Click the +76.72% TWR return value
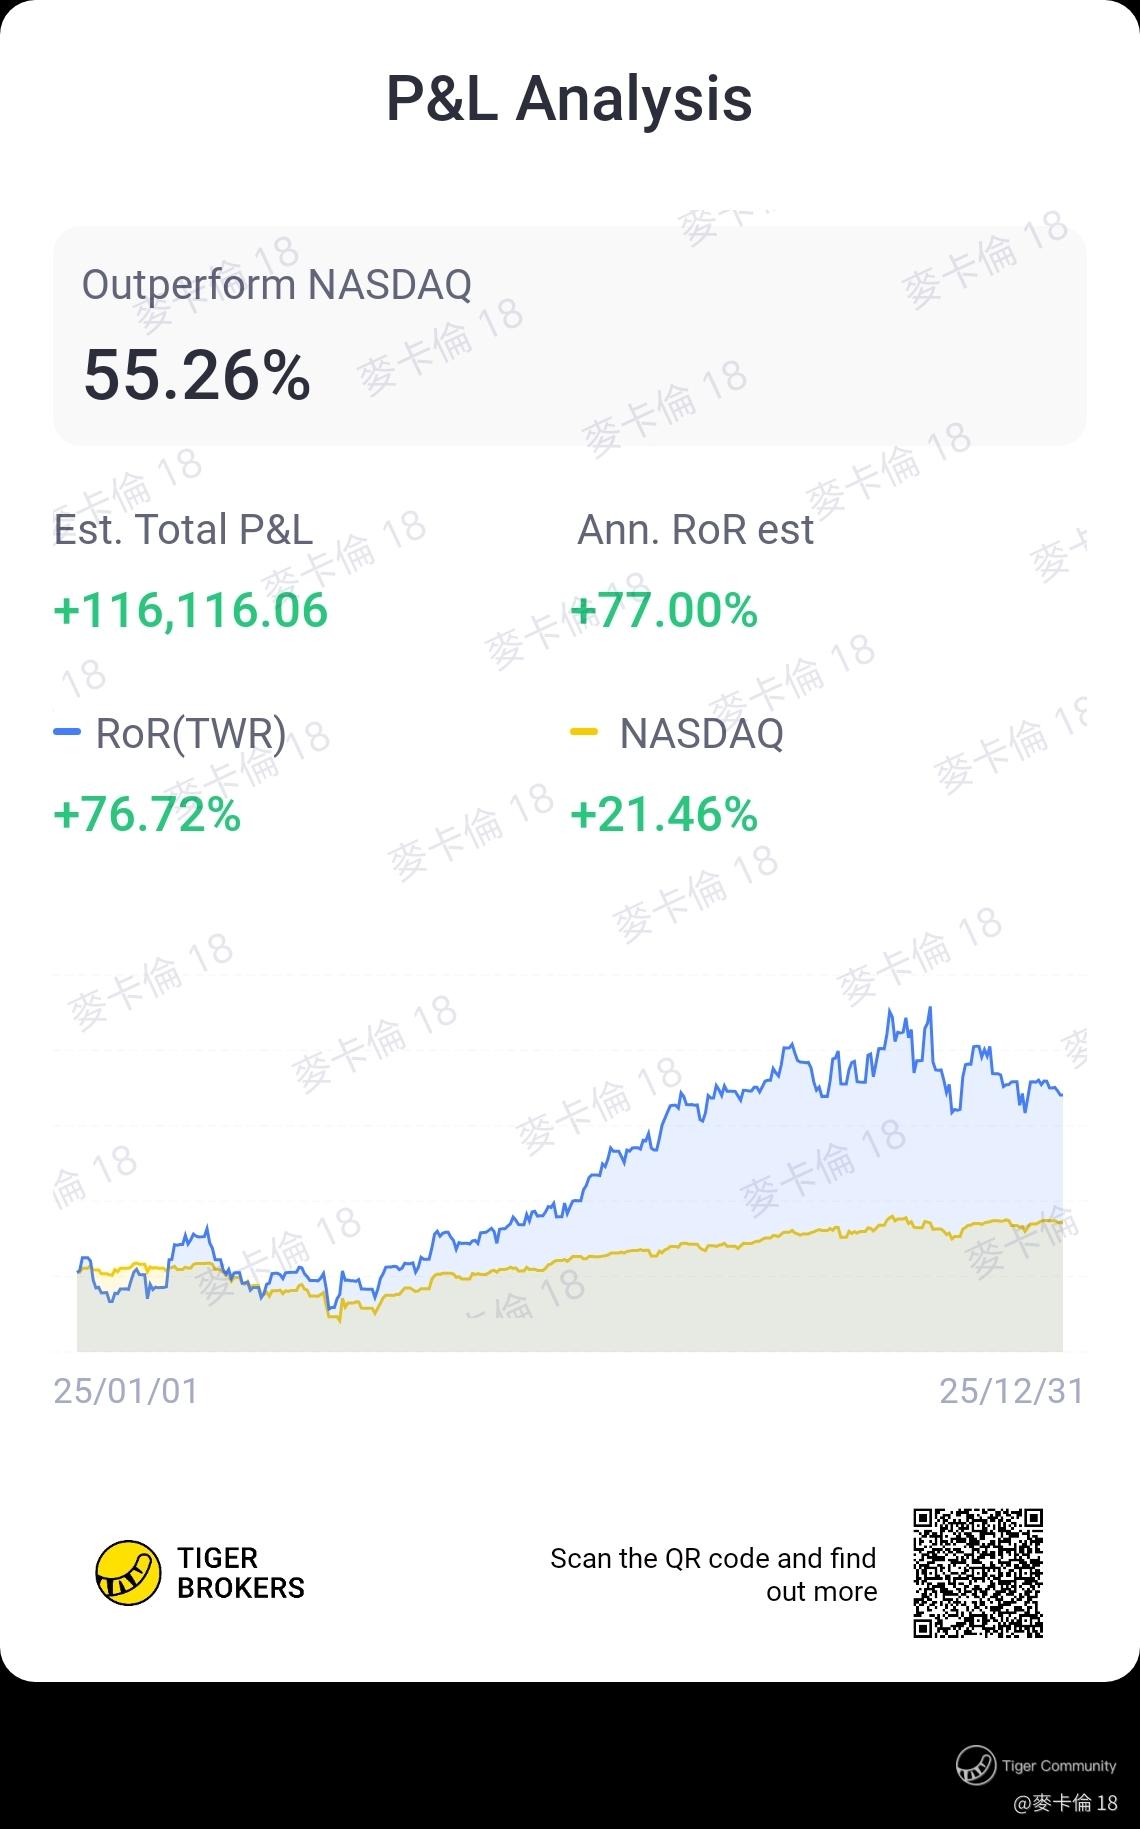Screen dimensions: 1140x1829 click(147, 814)
